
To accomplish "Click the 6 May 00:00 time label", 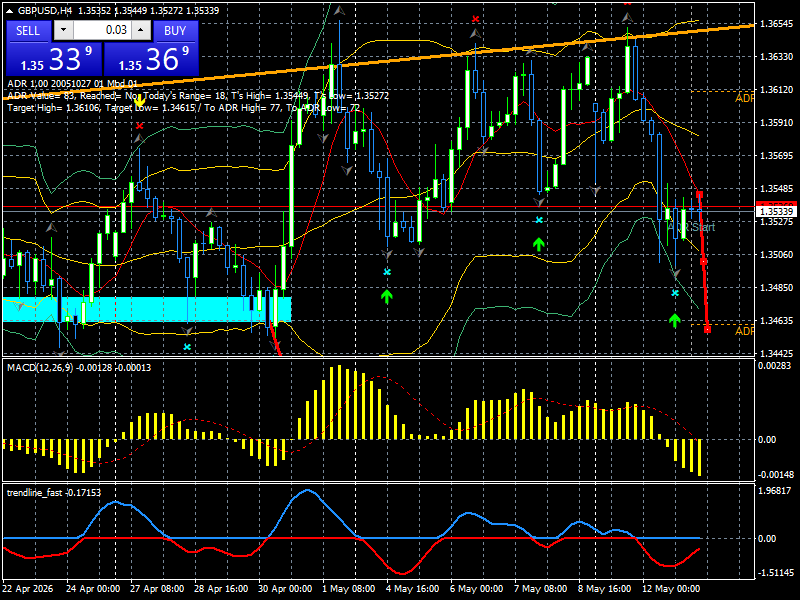I will point(477,588).
